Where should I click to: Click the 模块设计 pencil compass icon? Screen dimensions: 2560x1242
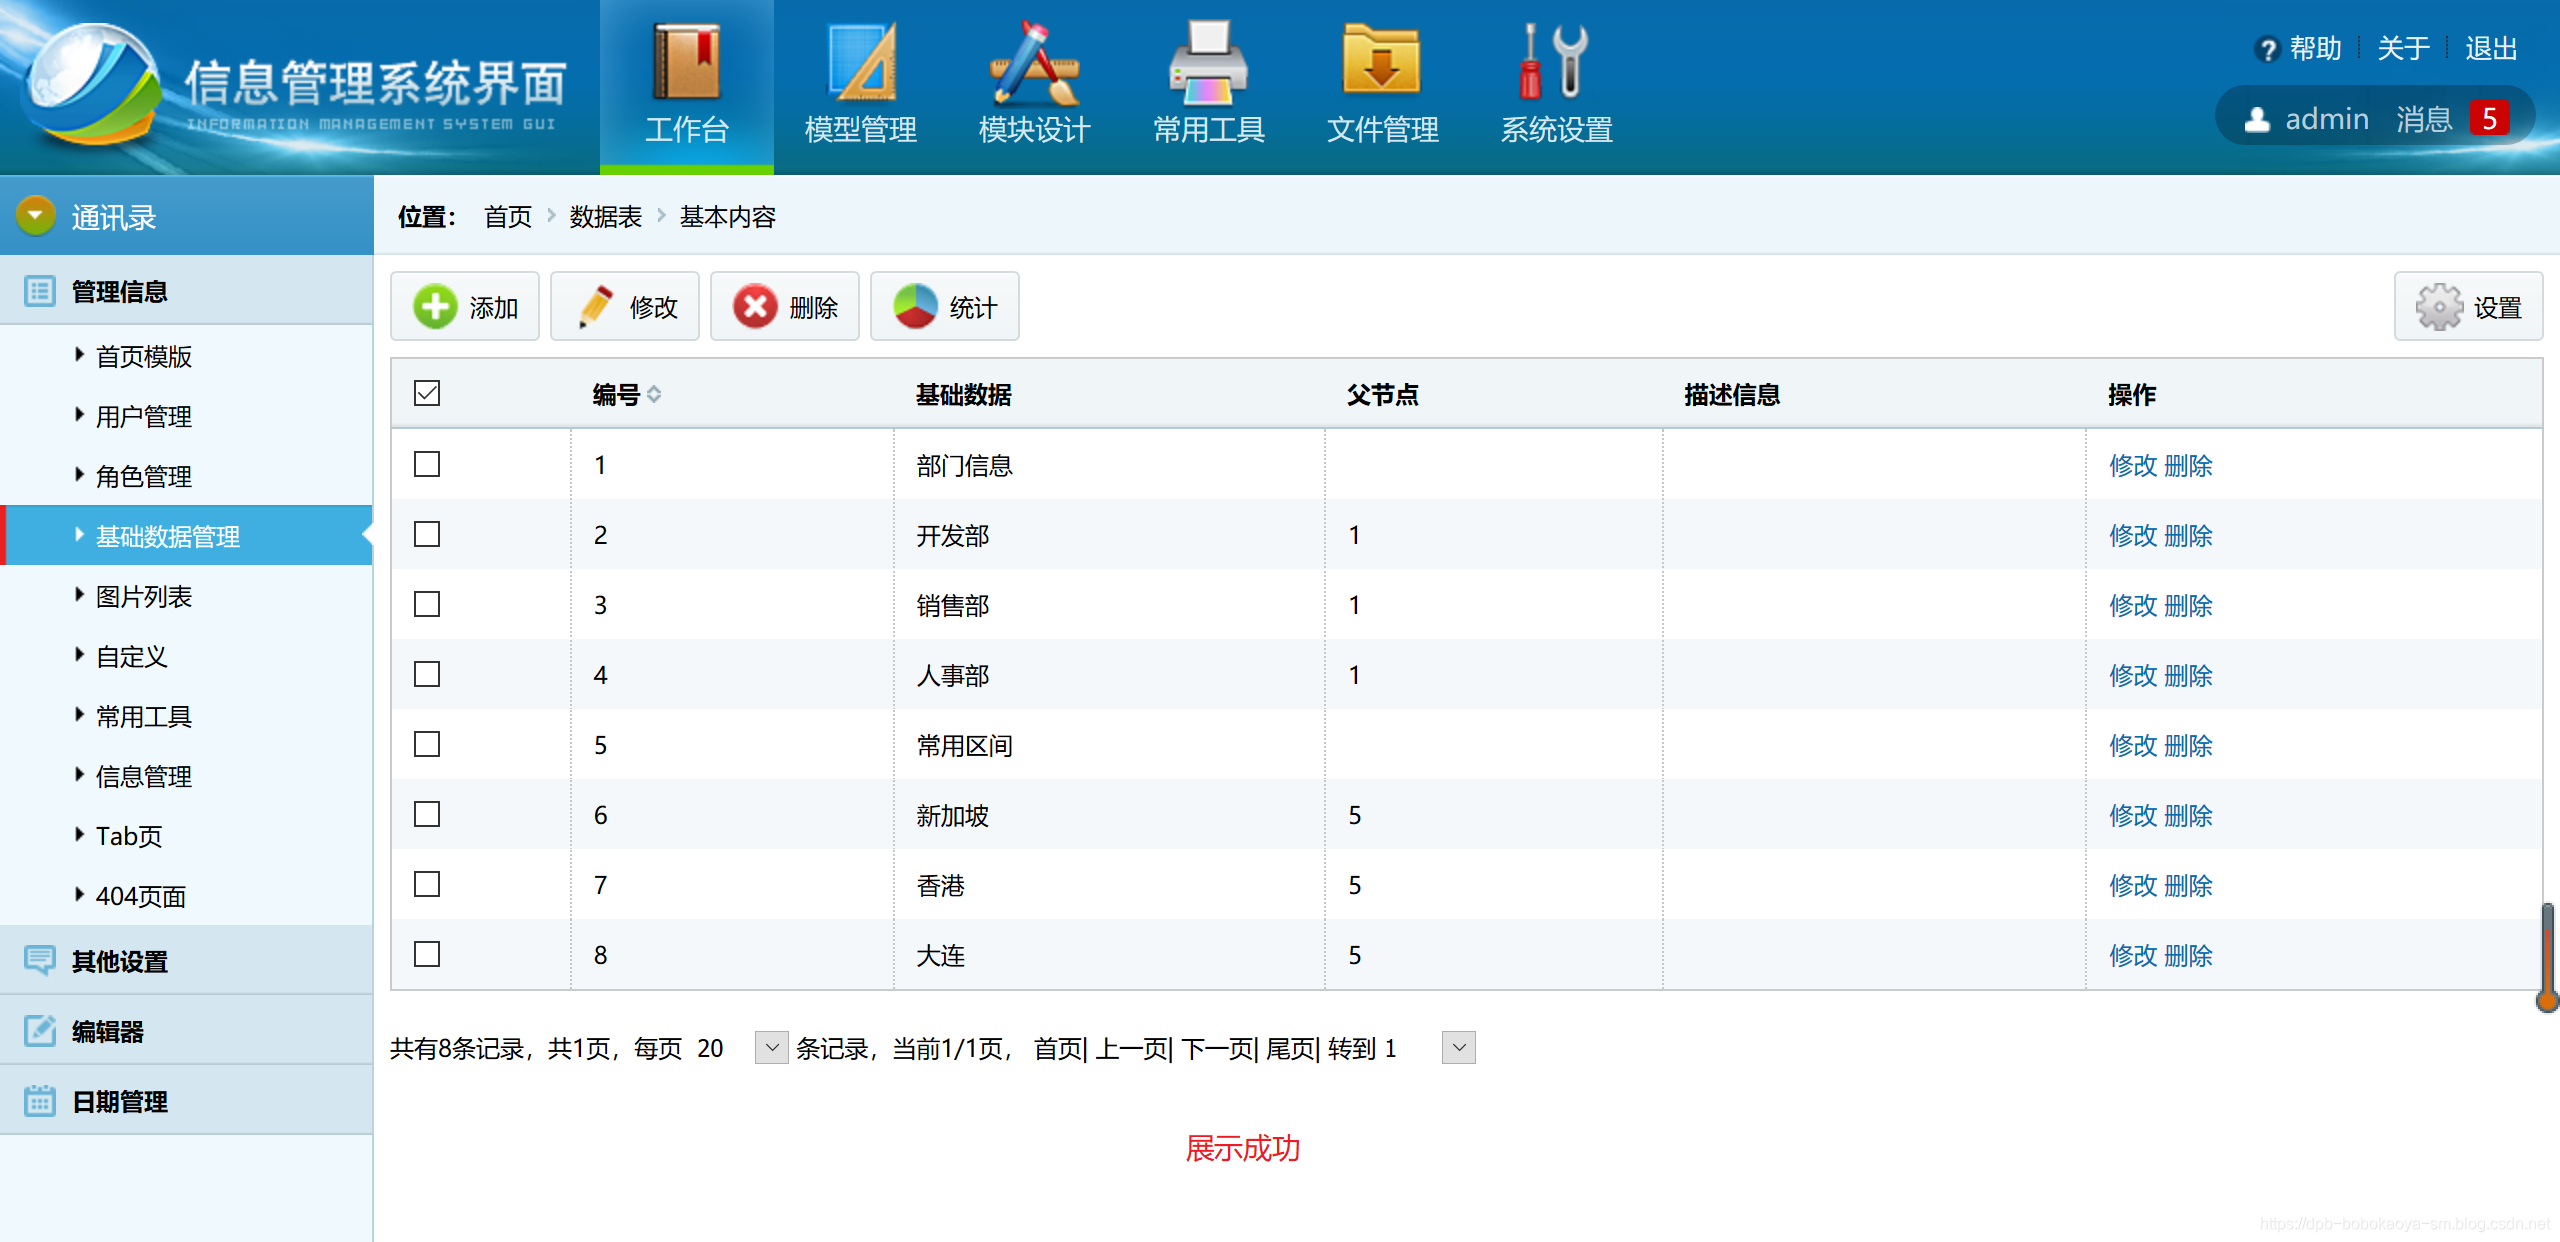point(1034,63)
